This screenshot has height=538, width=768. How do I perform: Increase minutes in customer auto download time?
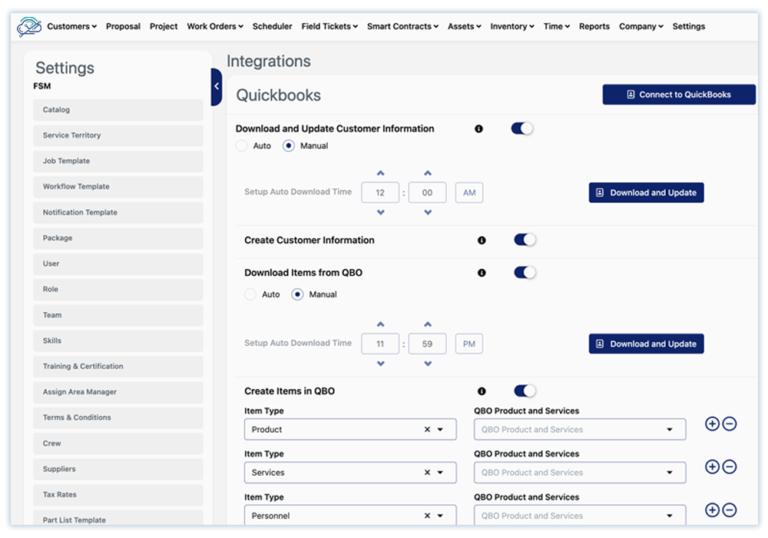click(x=428, y=173)
